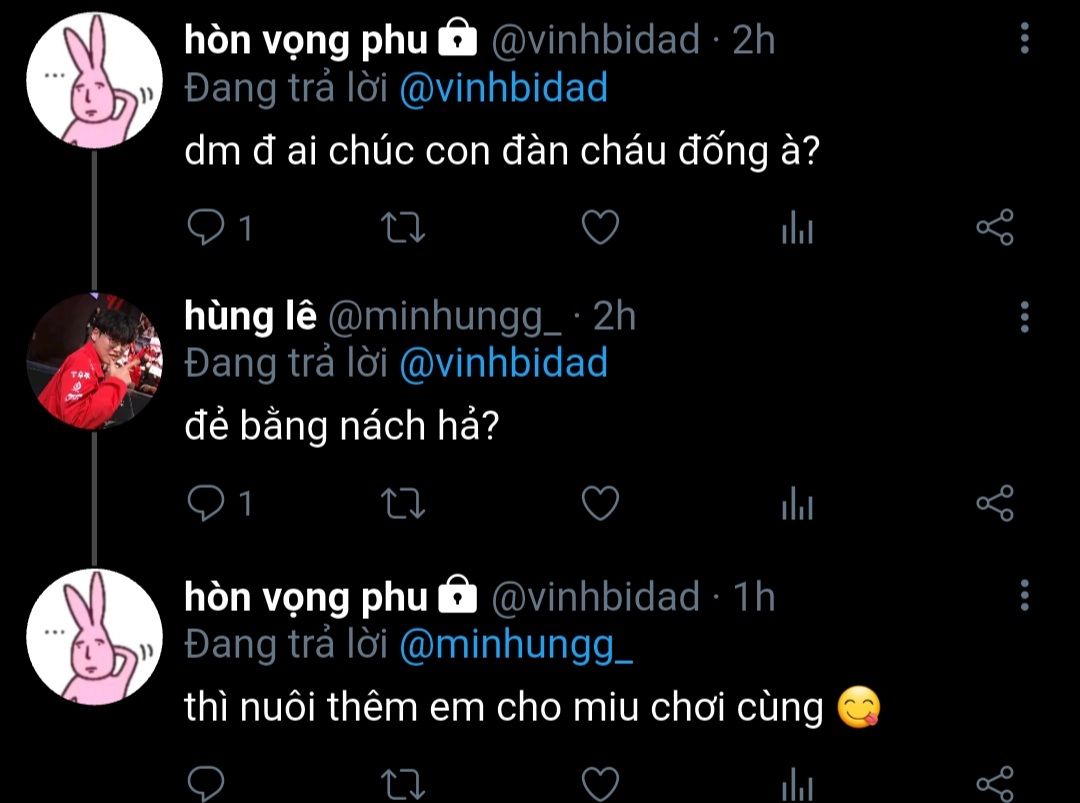Open hòn vọng phu's rabbit avatar at top
Screen dimensions: 1080x803
tap(94, 80)
